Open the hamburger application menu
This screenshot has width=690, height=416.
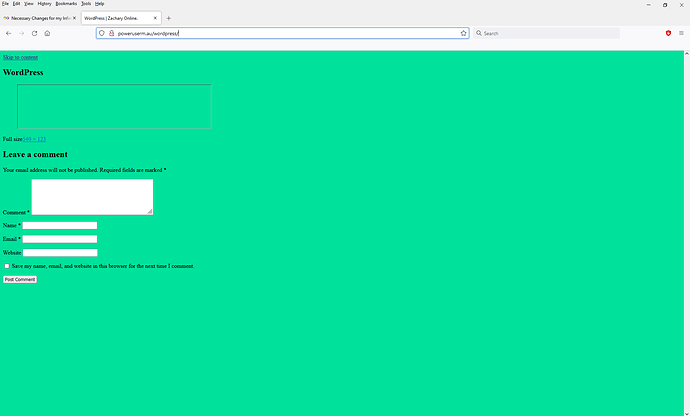681,33
